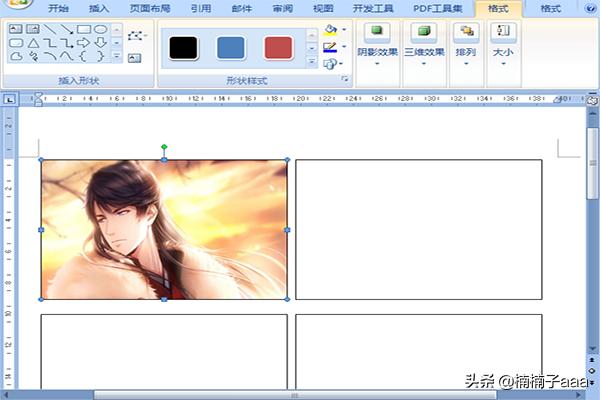Toggle the ruler visibility button
The height and width of the screenshot is (400, 600).
pyautogui.click(x=592, y=100)
